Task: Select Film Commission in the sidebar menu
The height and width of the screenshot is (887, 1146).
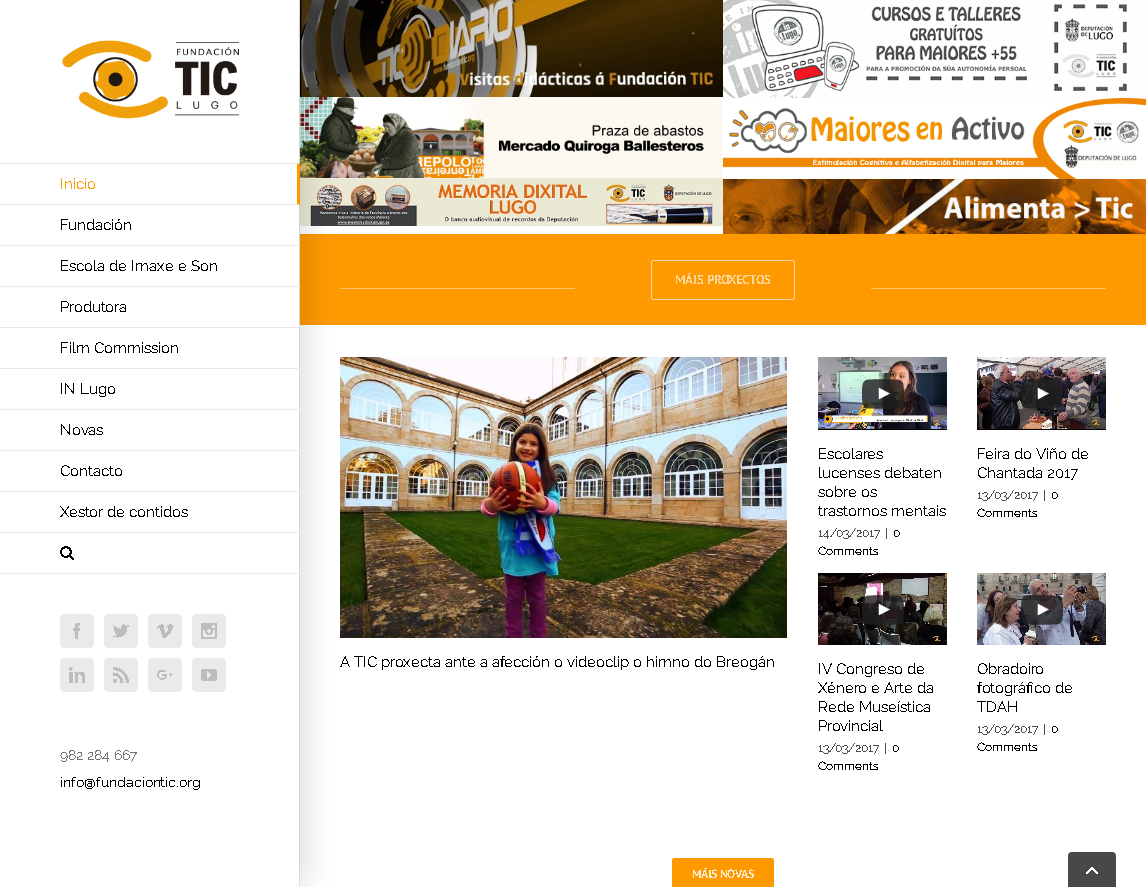Action: click(x=119, y=348)
